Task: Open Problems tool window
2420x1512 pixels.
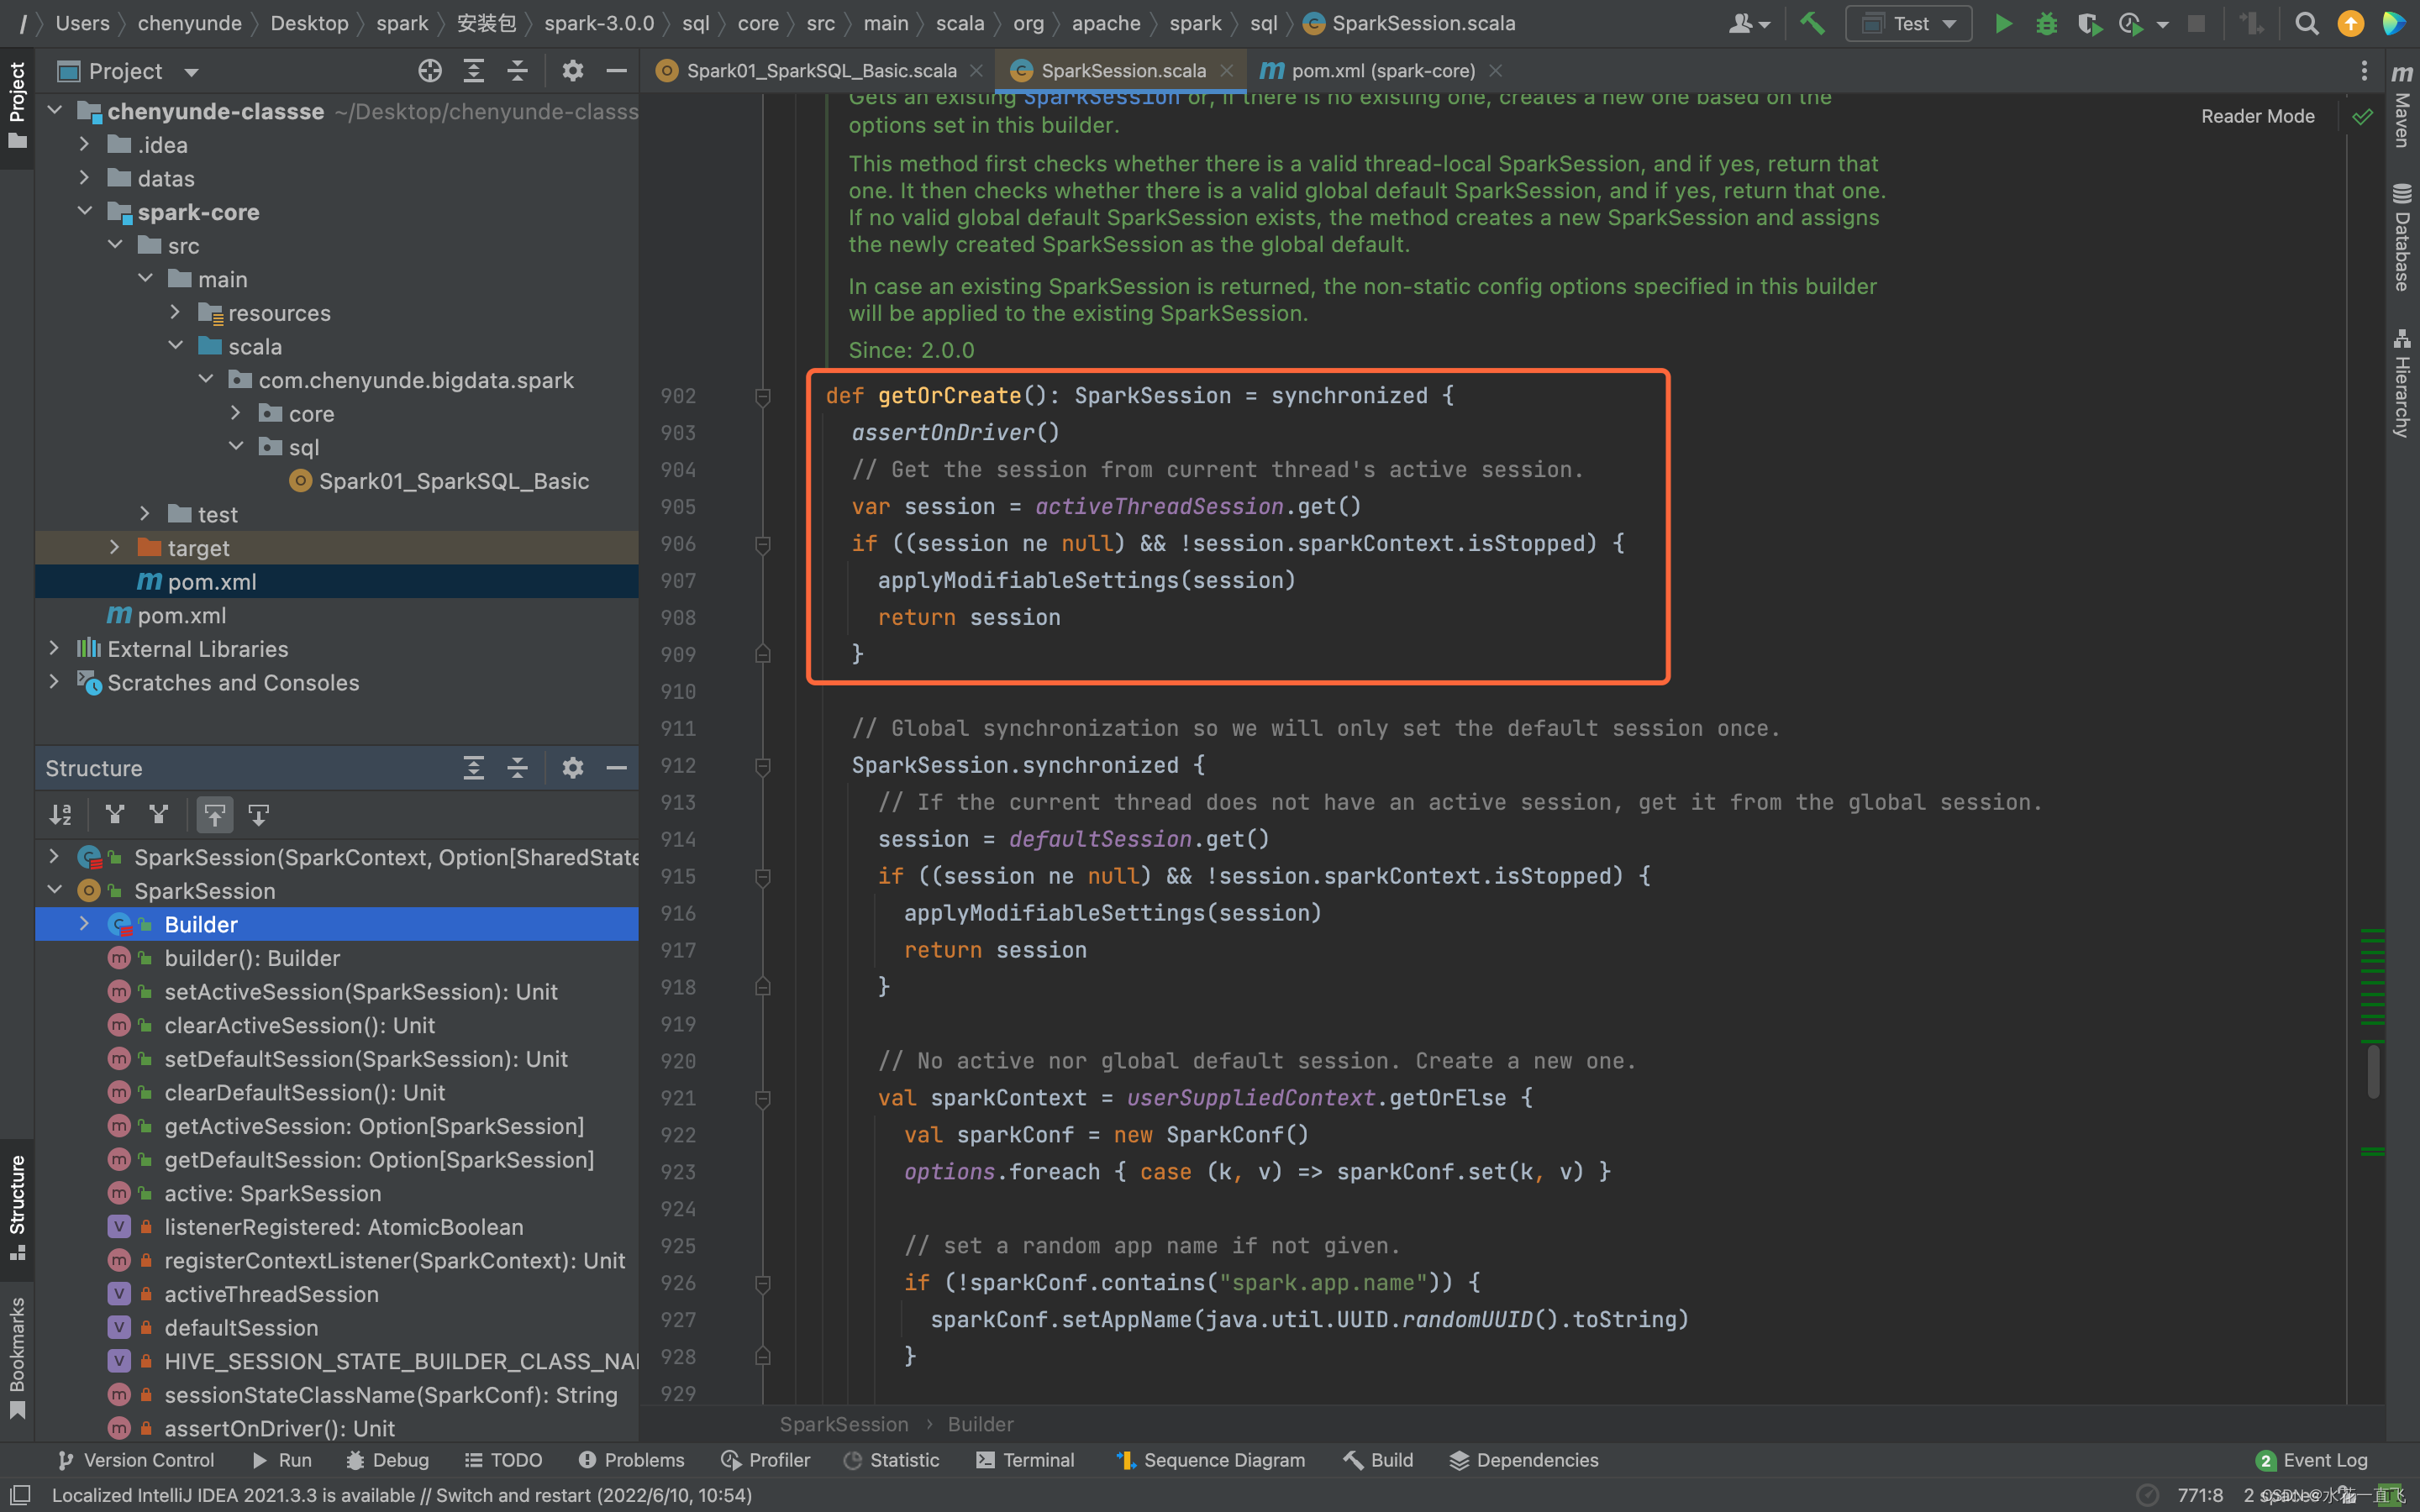Action: (x=631, y=1460)
